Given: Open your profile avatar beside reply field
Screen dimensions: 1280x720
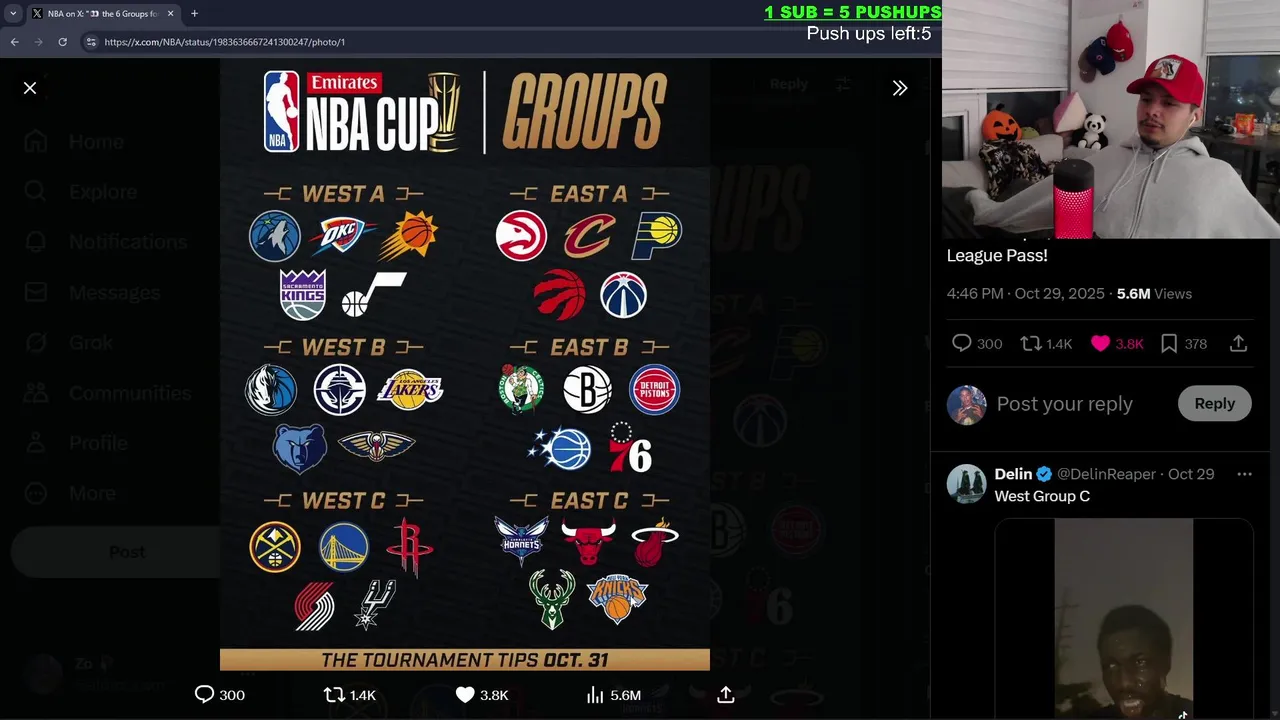Looking at the screenshot, I should tap(966, 405).
